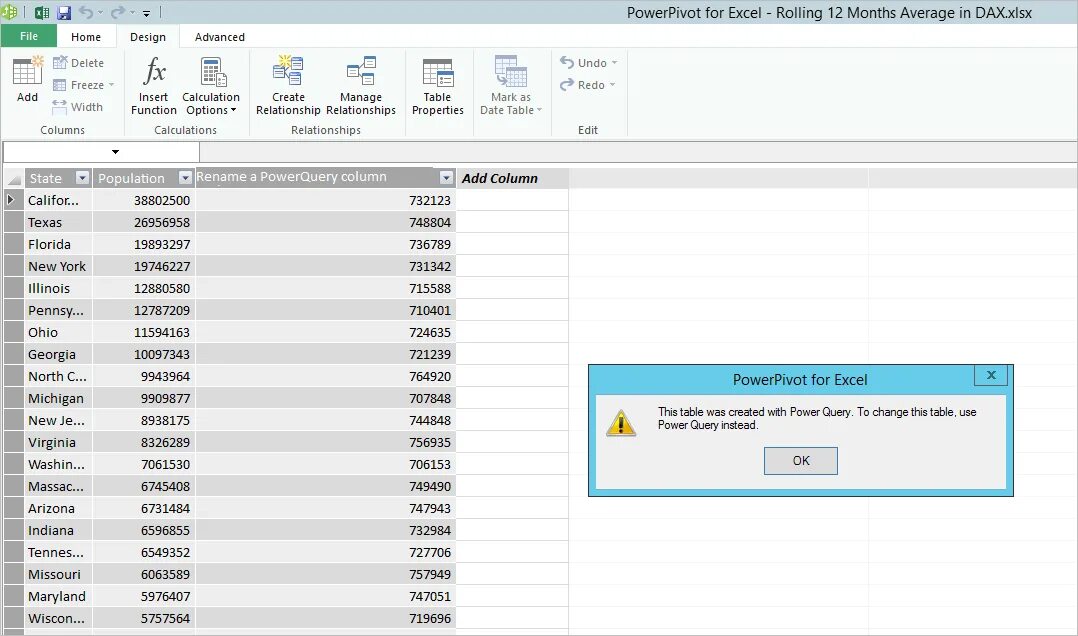Open Calculation Options menu

pos(211,86)
